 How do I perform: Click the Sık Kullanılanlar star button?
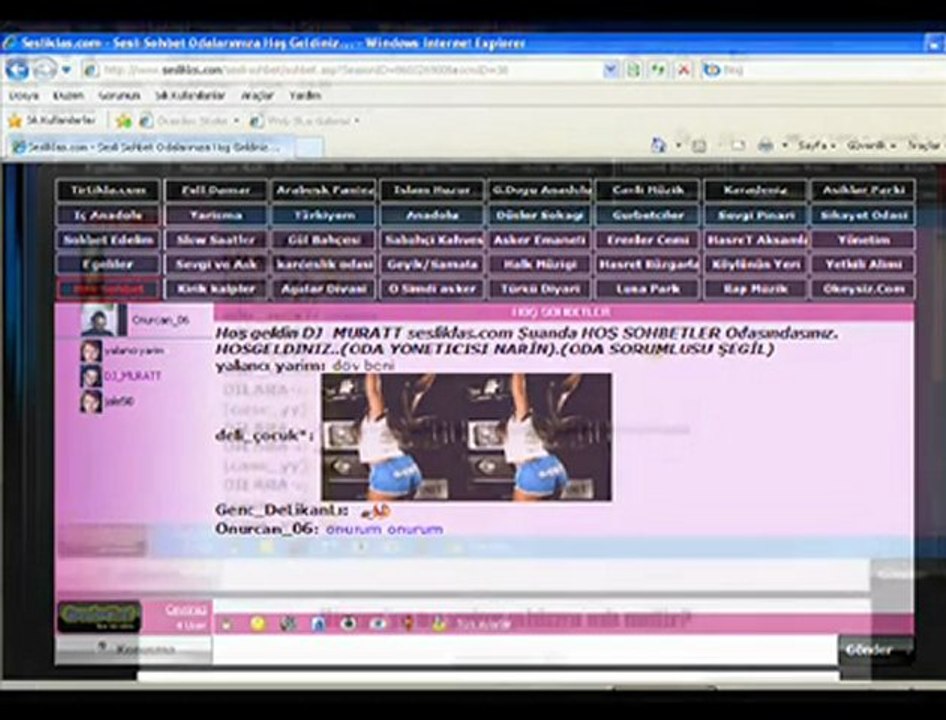coord(52,121)
